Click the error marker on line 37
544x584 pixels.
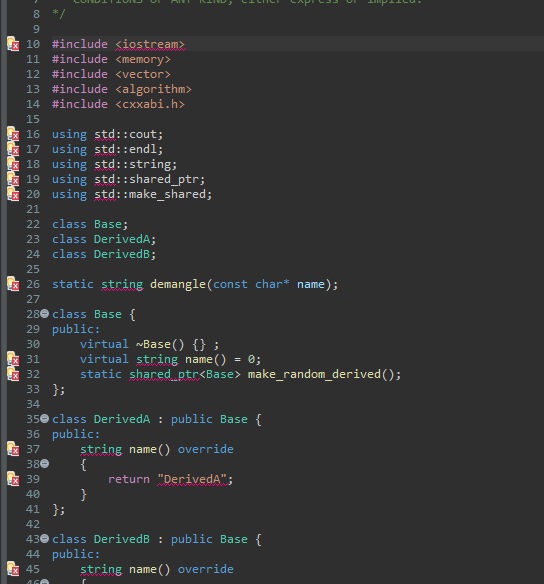(x=13, y=449)
